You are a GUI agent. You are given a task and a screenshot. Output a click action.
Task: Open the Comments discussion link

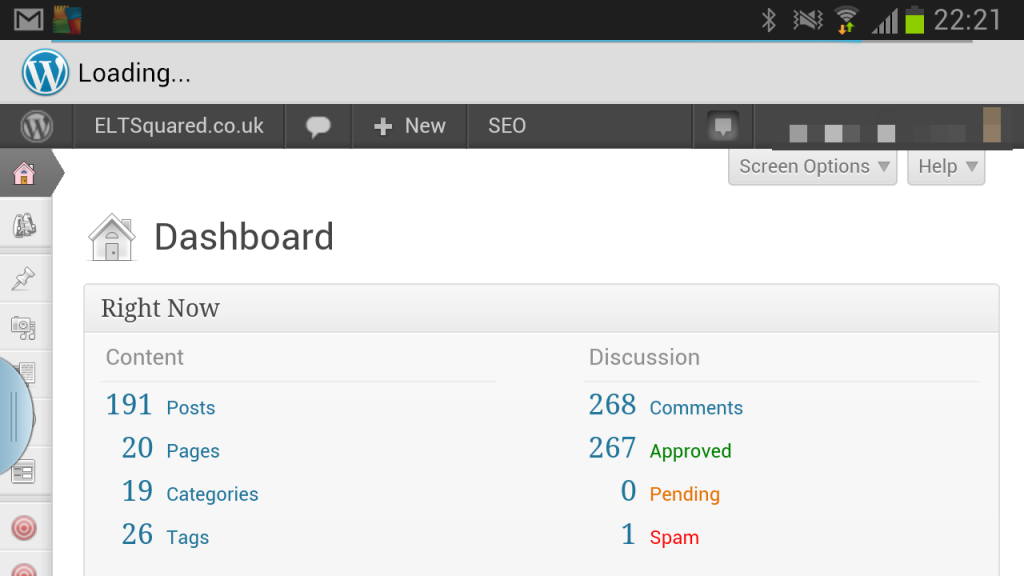click(x=696, y=408)
